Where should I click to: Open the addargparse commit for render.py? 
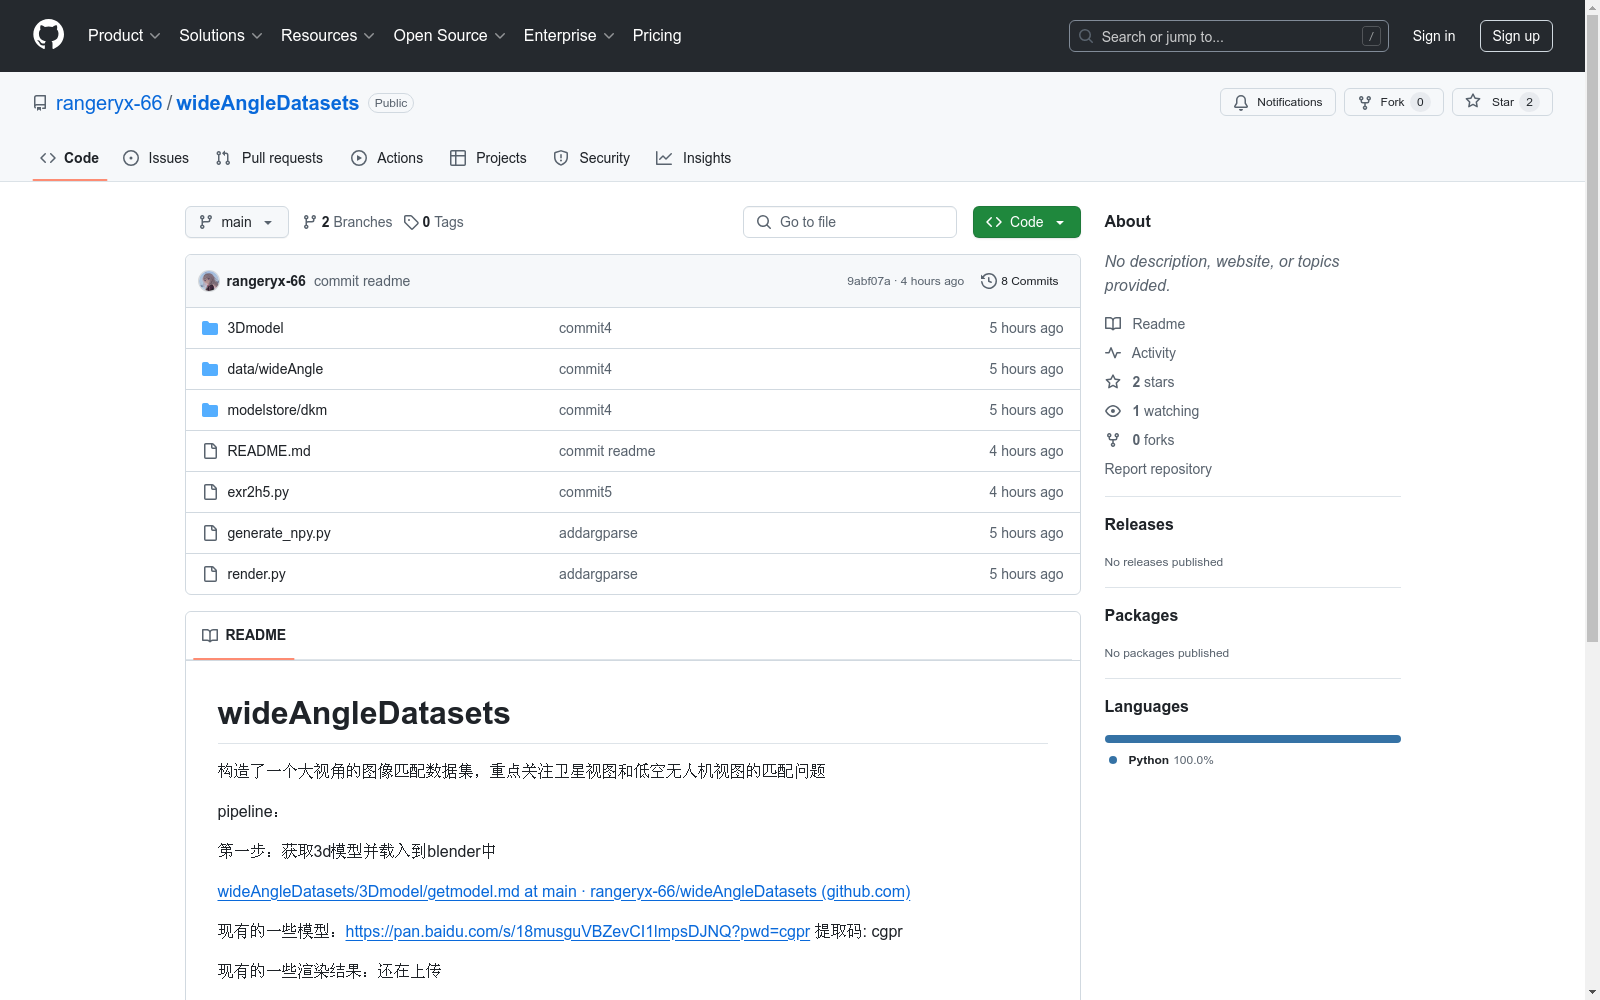click(x=598, y=574)
